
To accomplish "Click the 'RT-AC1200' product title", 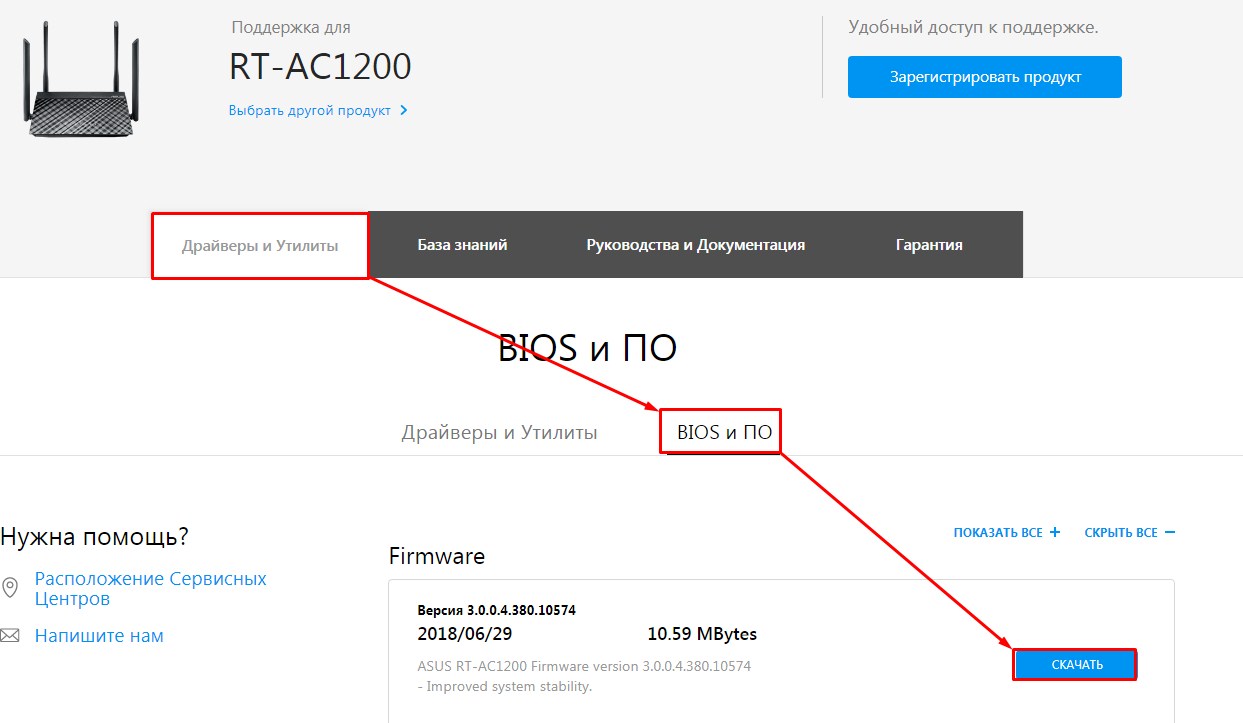I will (x=320, y=67).
